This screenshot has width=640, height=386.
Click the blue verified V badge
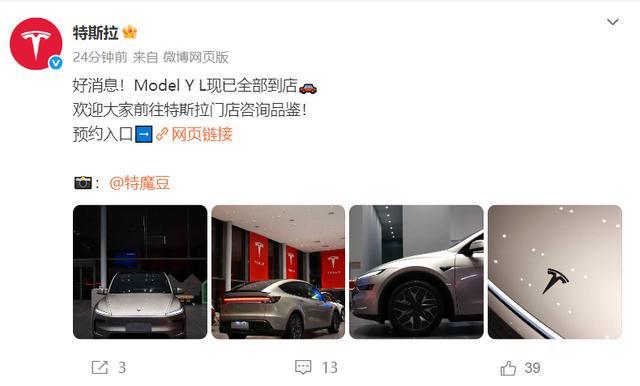[56, 63]
